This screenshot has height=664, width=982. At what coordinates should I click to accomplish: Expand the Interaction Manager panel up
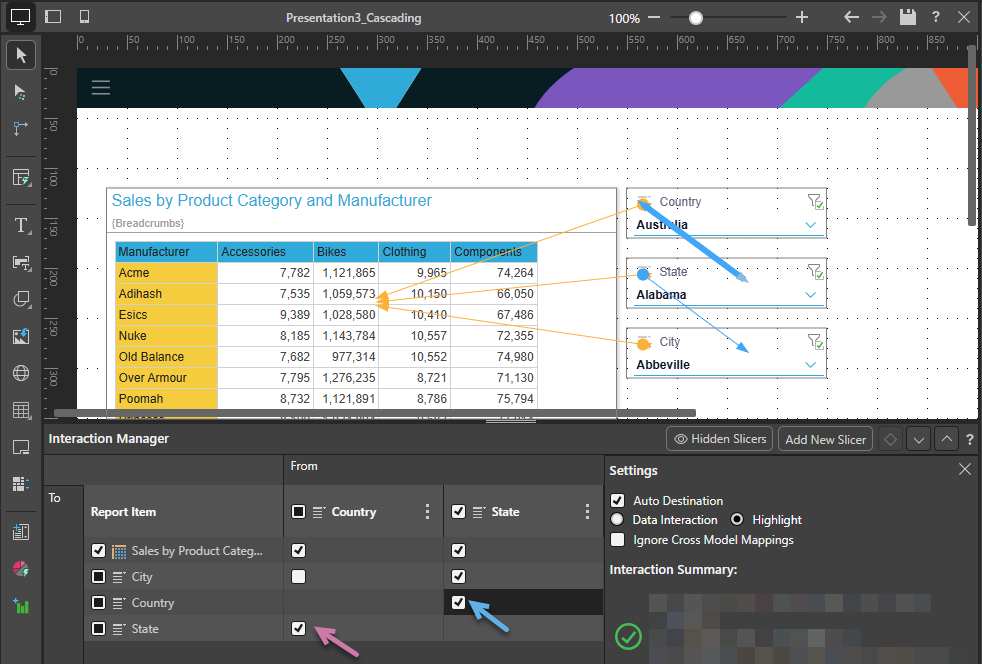[946, 439]
